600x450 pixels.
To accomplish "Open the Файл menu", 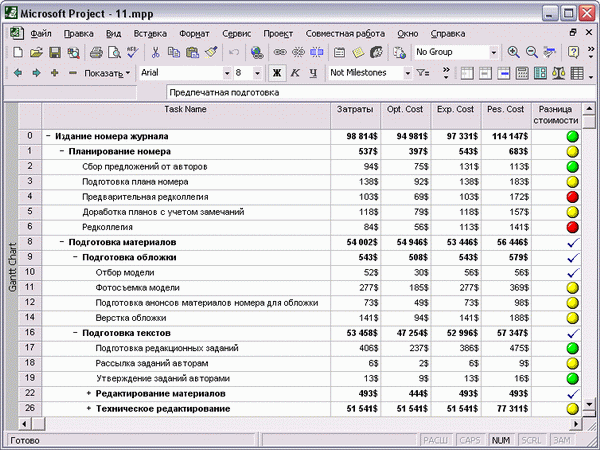I will [41, 34].
